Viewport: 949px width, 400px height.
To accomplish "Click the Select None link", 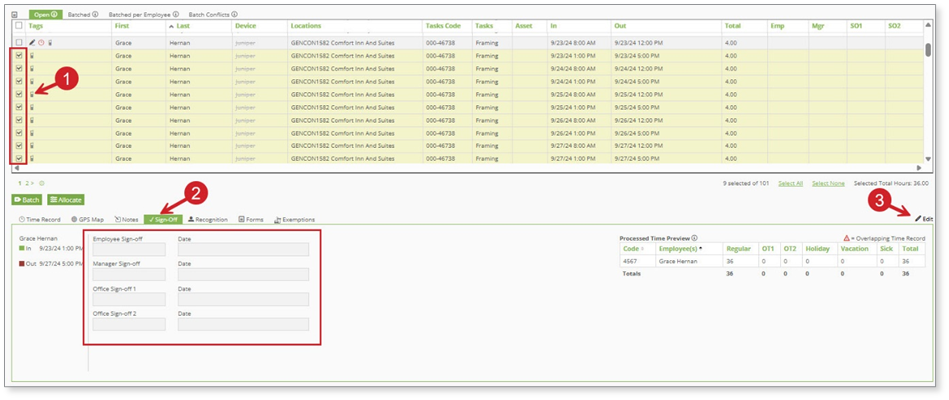I will pos(826,183).
